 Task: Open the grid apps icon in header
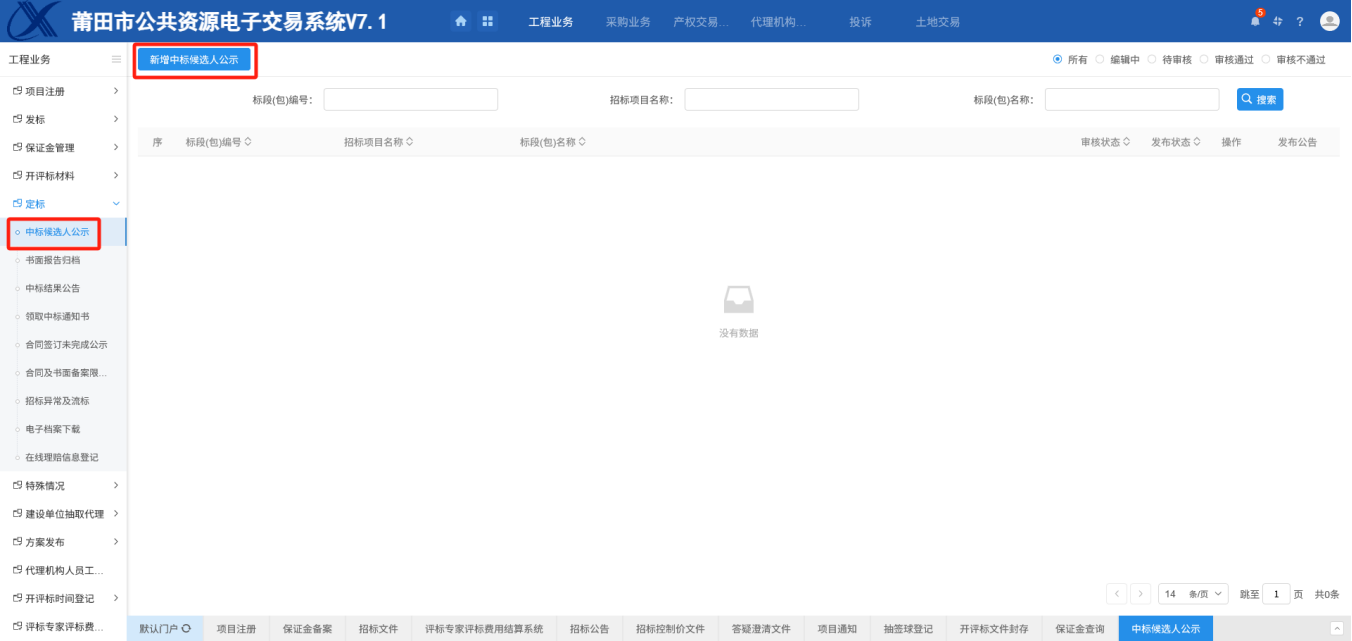click(x=488, y=21)
